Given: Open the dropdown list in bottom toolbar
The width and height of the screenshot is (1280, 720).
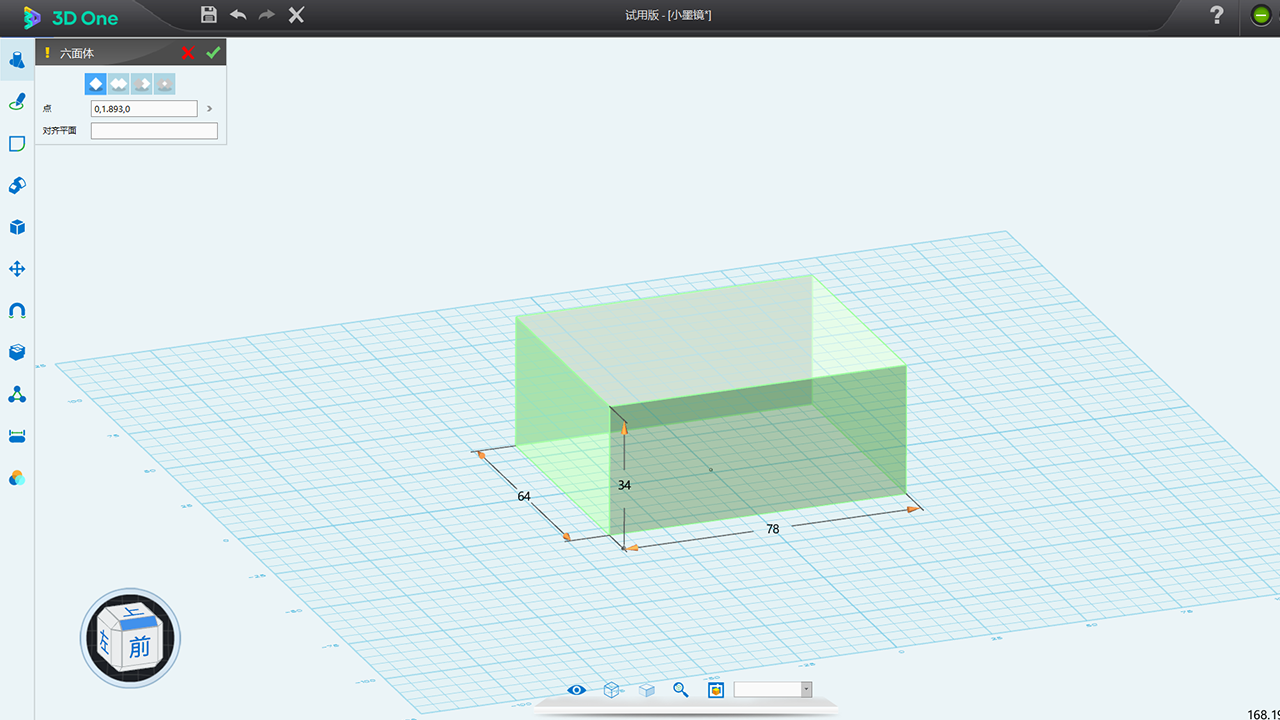Looking at the screenshot, I should point(806,690).
